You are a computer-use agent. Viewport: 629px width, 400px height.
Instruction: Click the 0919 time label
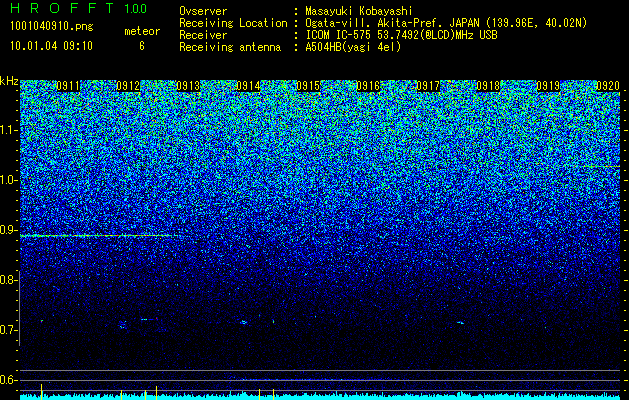(548, 86)
